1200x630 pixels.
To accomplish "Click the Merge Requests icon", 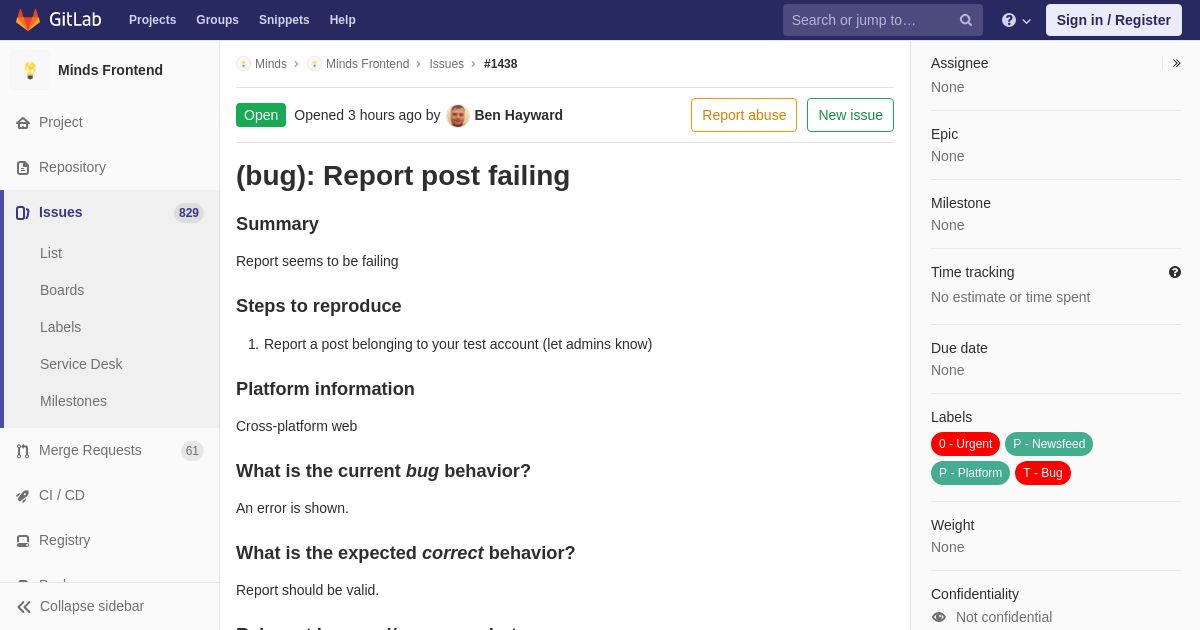I will click(x=23, y=451).
